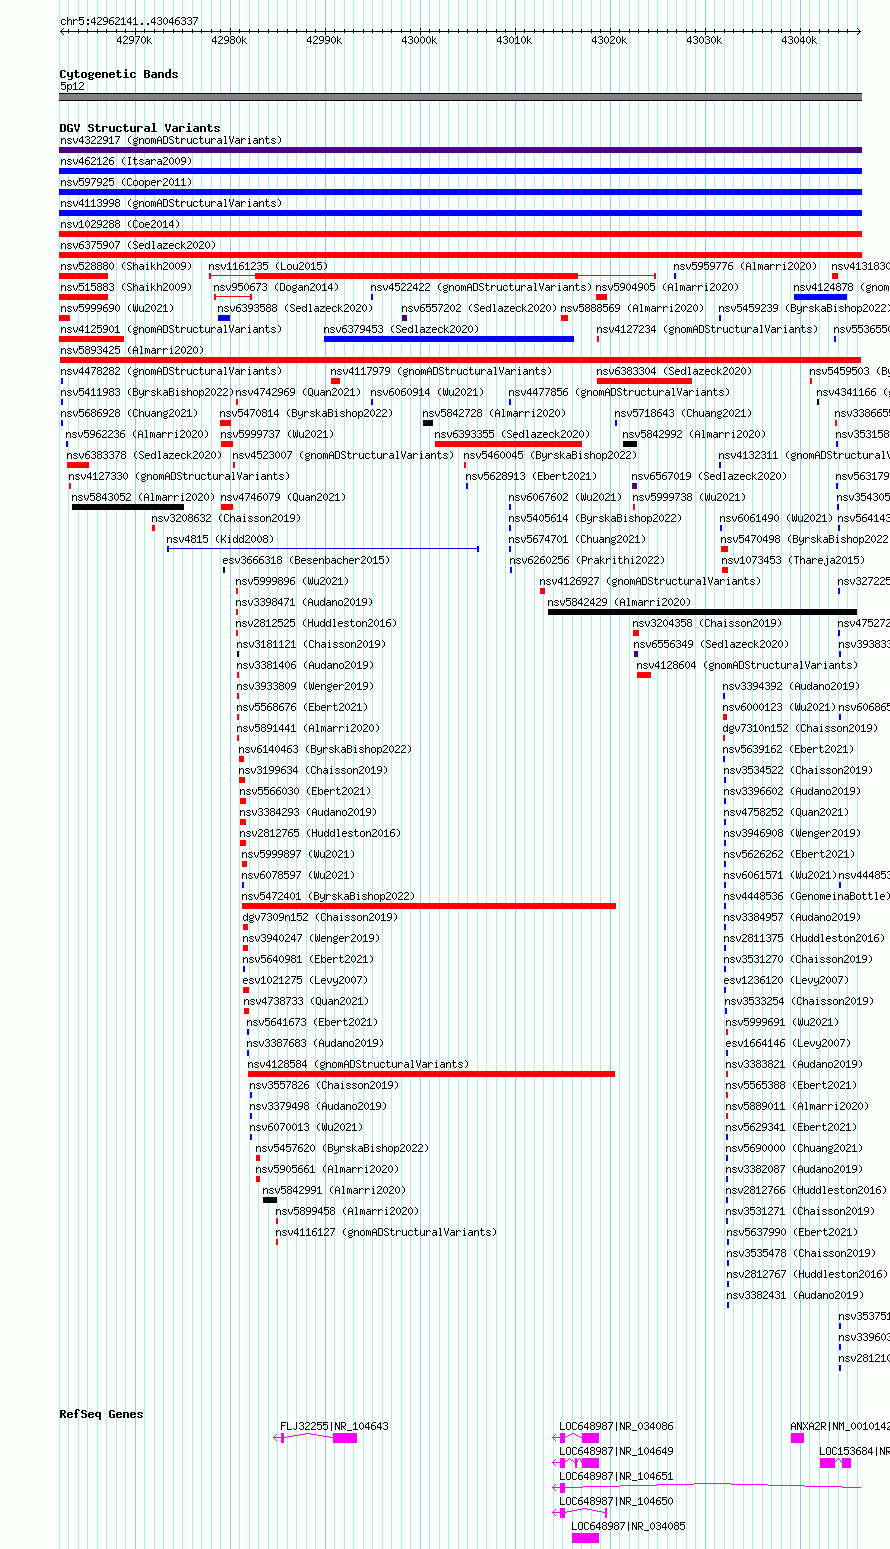Viewport: 890px width, 1549px height.
Task: Click the nsv5959776 (Almarri2020) label
Action: pos(745,266)
